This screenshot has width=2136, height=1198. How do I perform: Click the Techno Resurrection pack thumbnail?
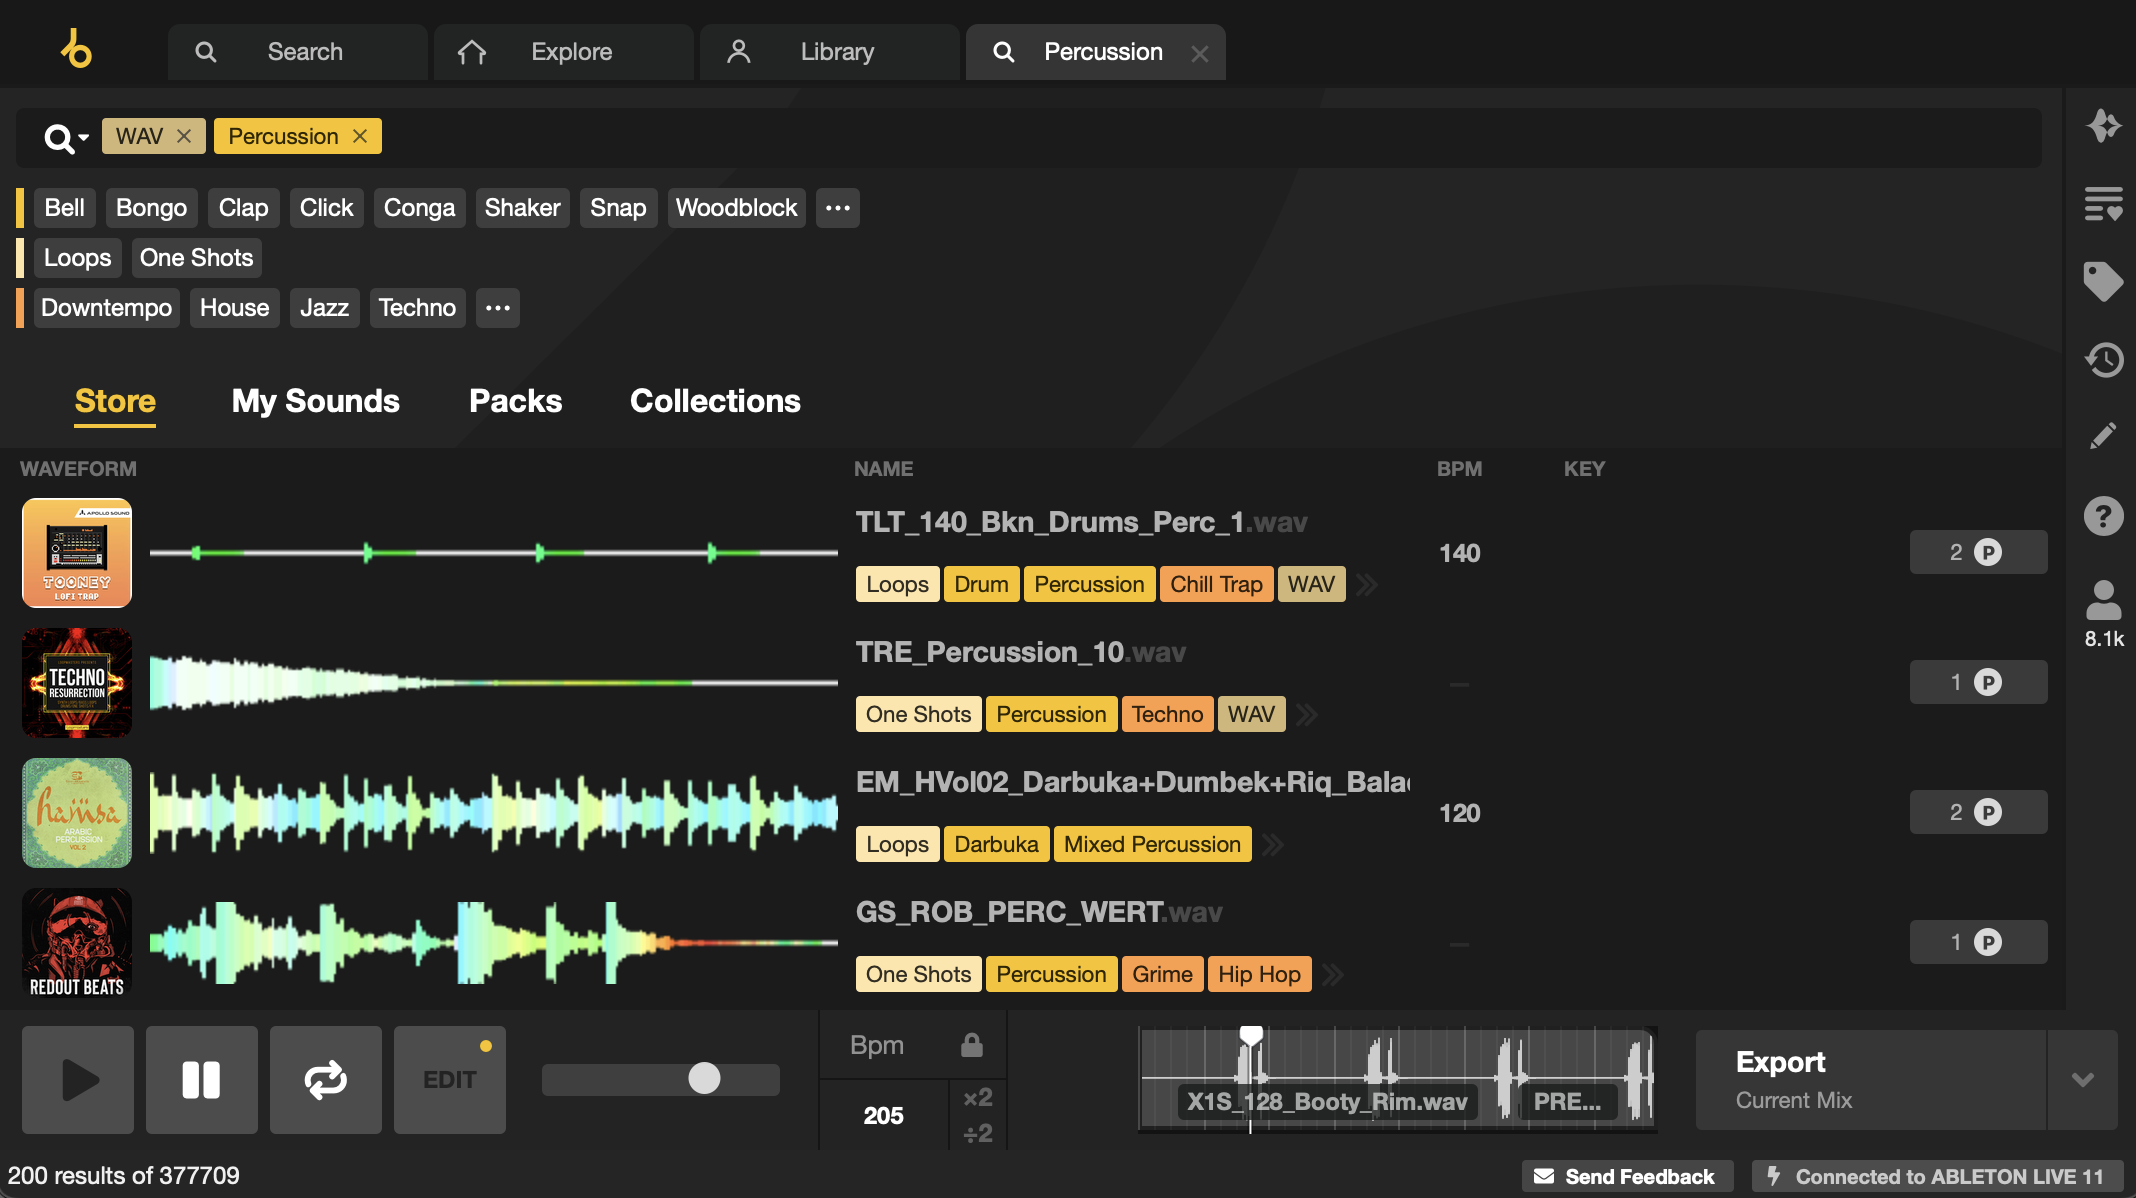pos(77,683)
